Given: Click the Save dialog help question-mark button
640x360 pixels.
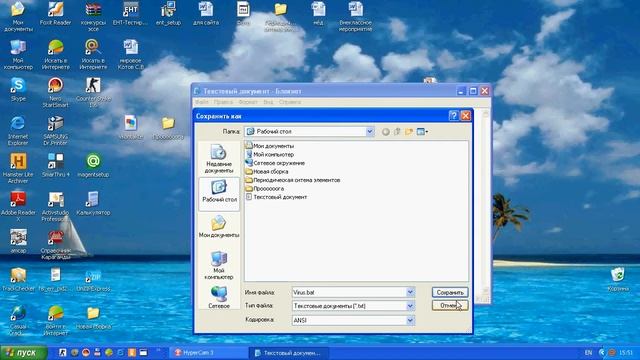Looking at the screenshot, I should (x=453, y=116).
